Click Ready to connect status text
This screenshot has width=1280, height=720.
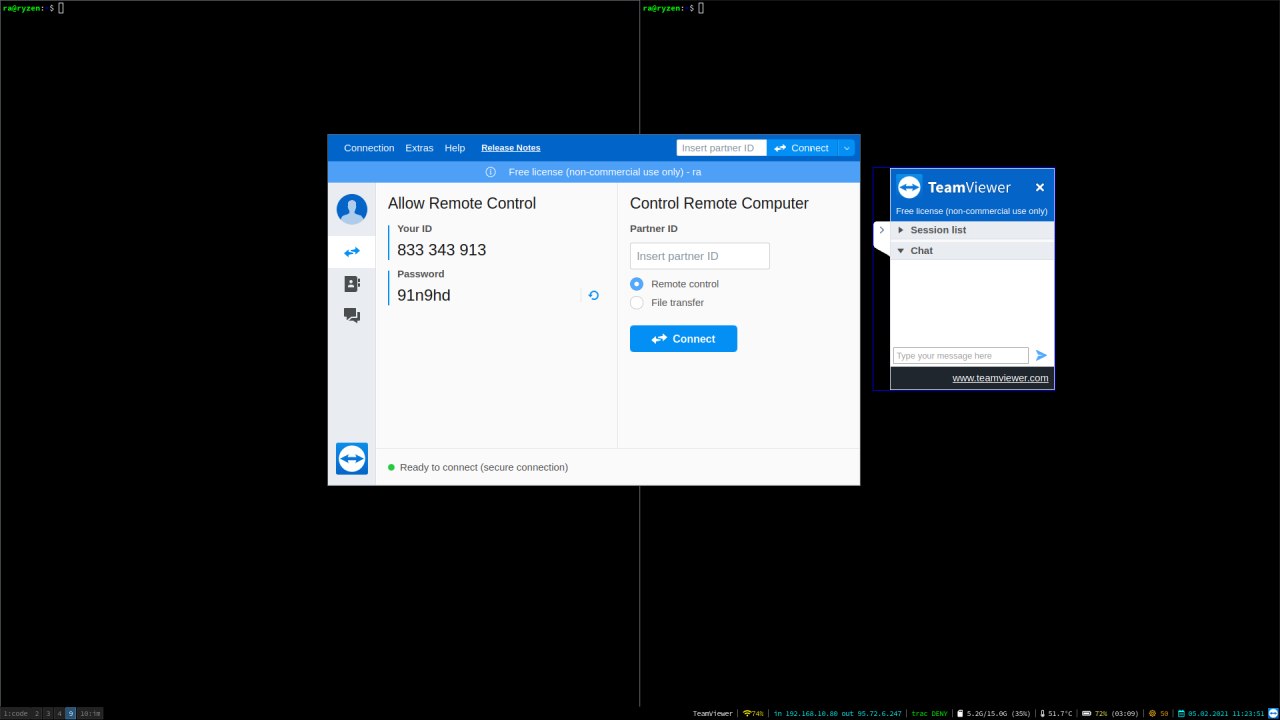click(484, 467)
